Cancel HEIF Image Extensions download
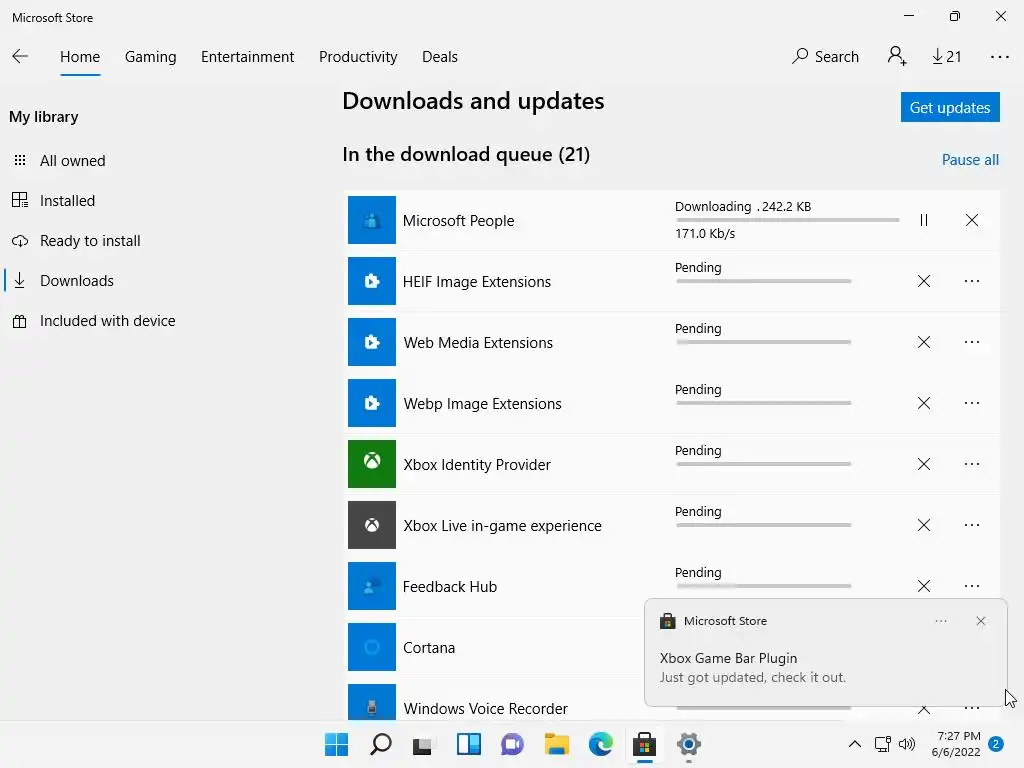The width and height of the screenshot is (1024, 768). (923, 281)
